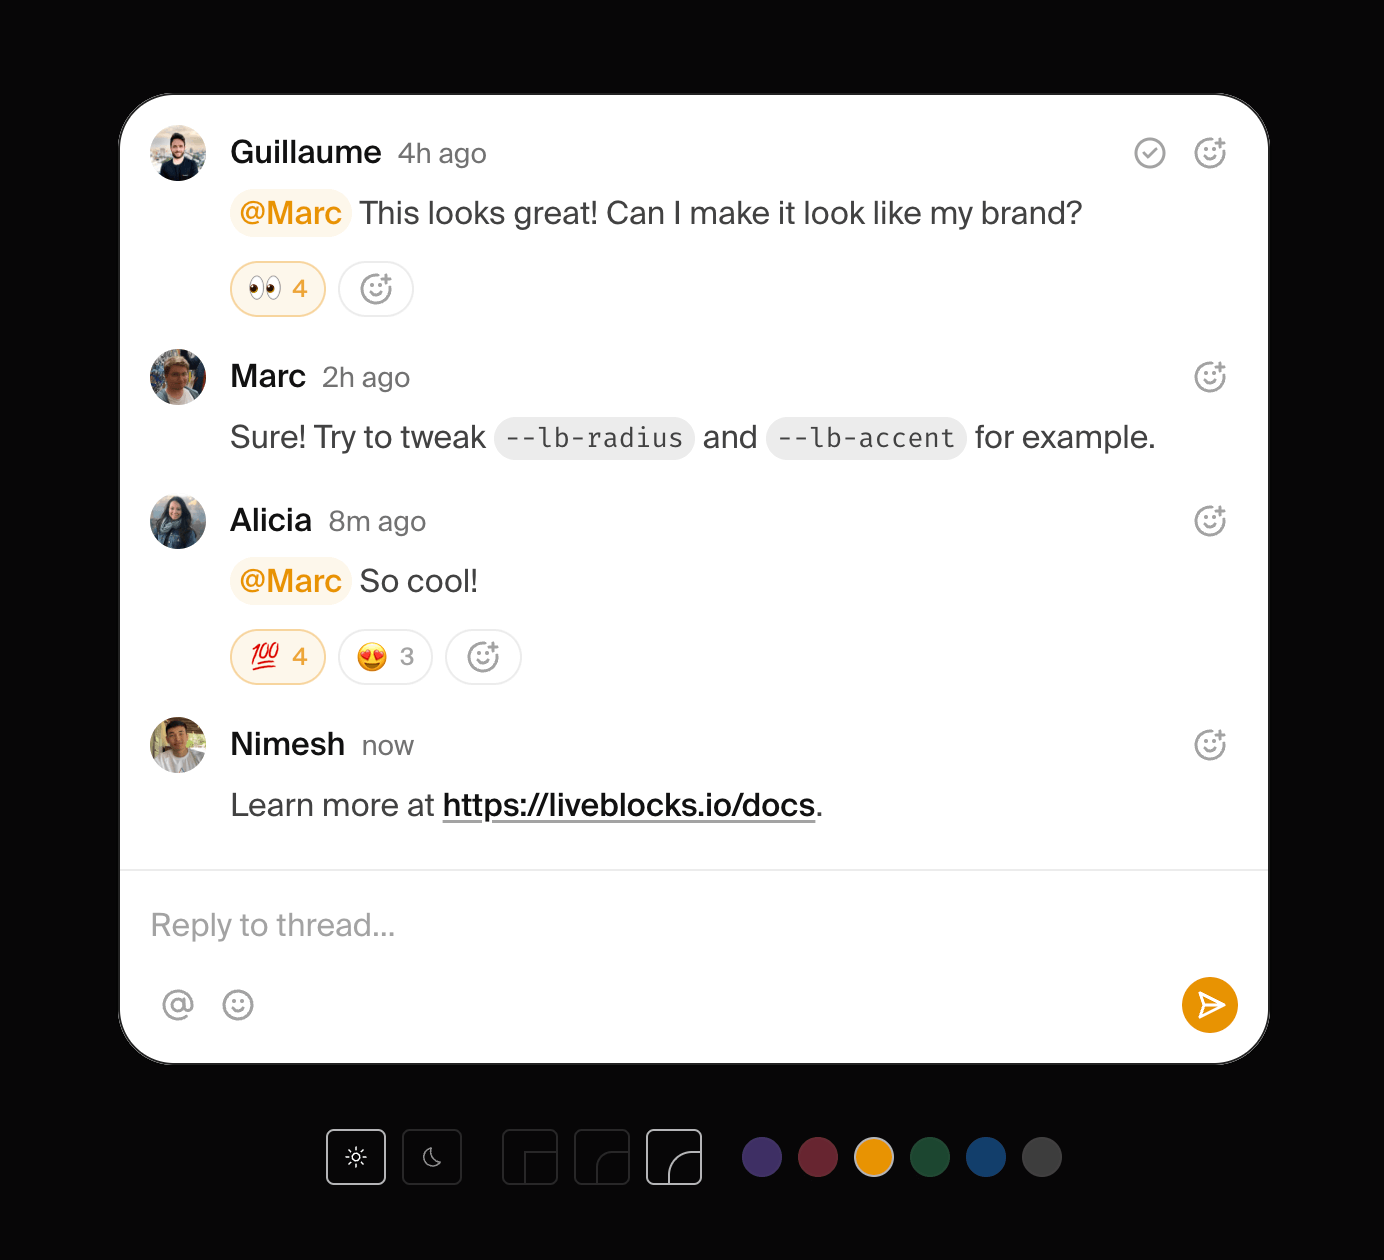Toggle the 100 reaction on Alicia's comment
This screenshot has height=1260, width=1384.
278,657
